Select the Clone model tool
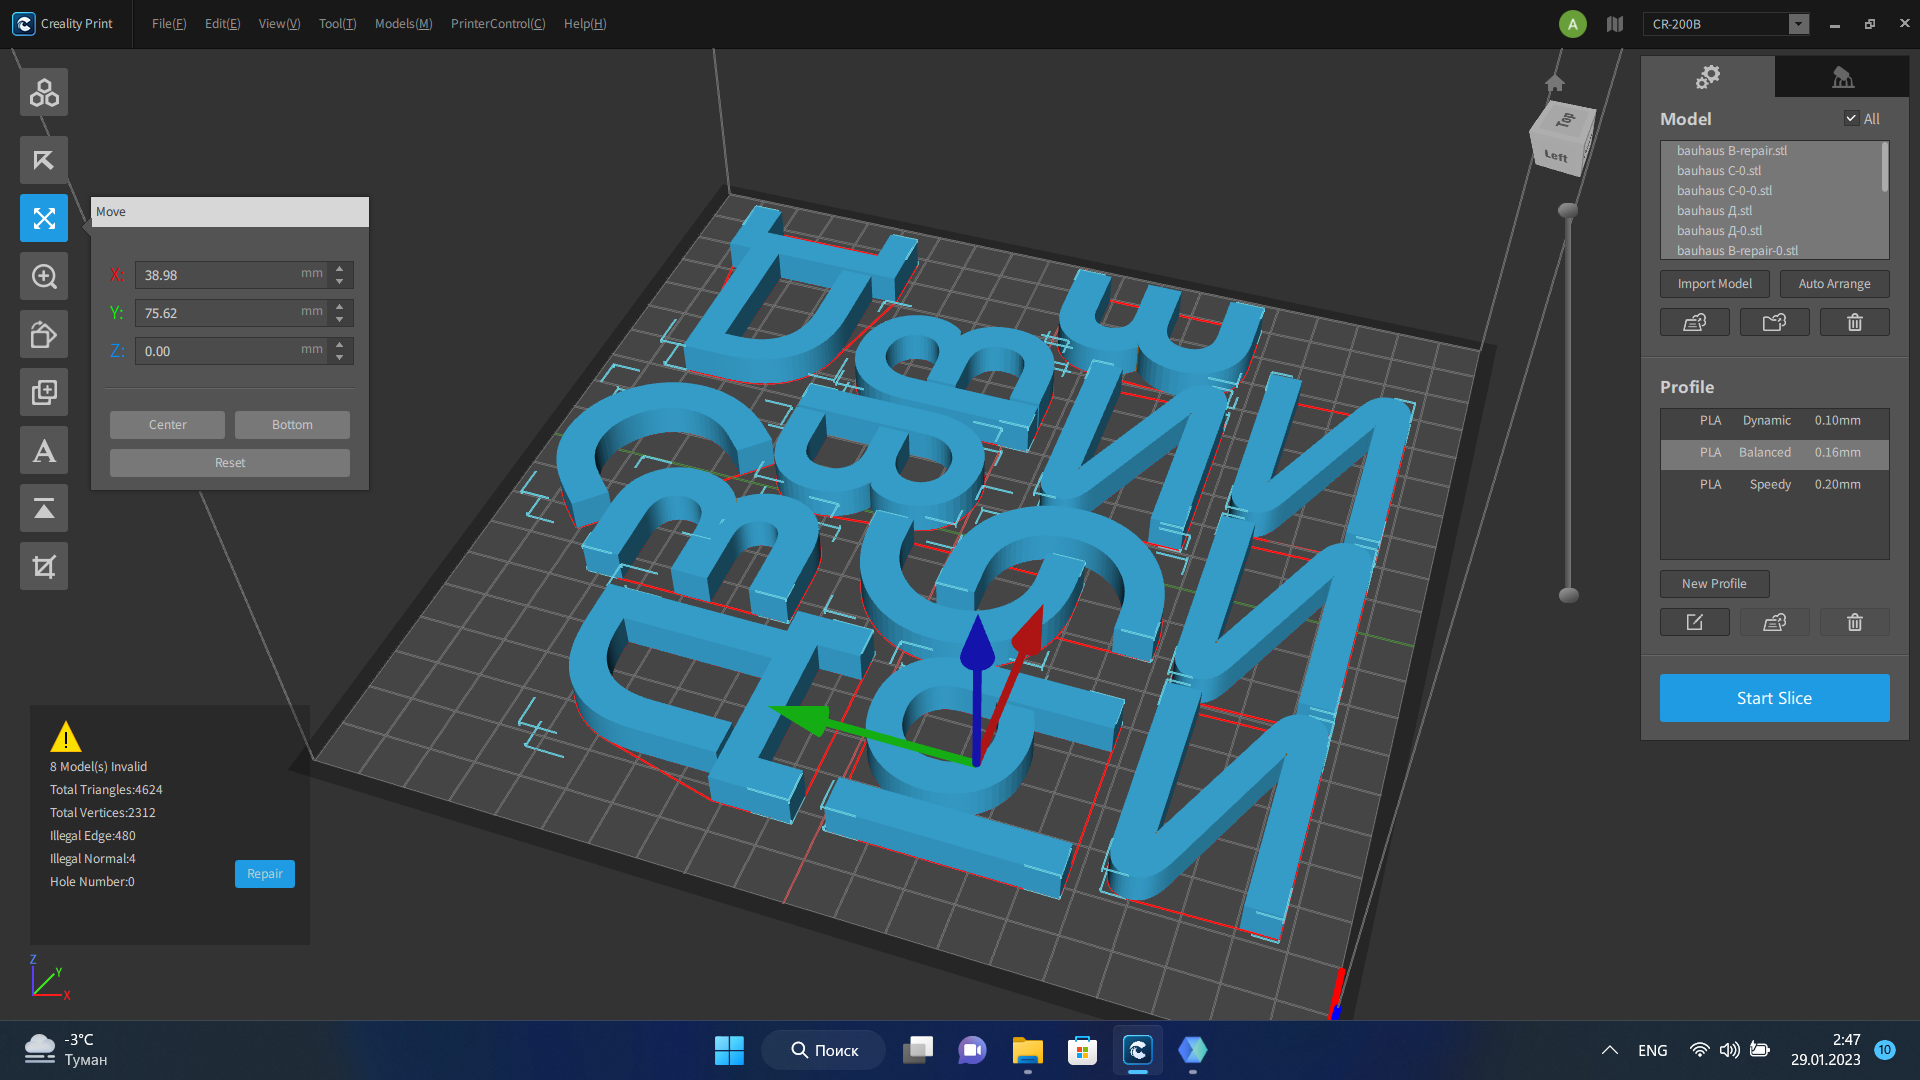The image size is (1920, 1080). [43, 392]
